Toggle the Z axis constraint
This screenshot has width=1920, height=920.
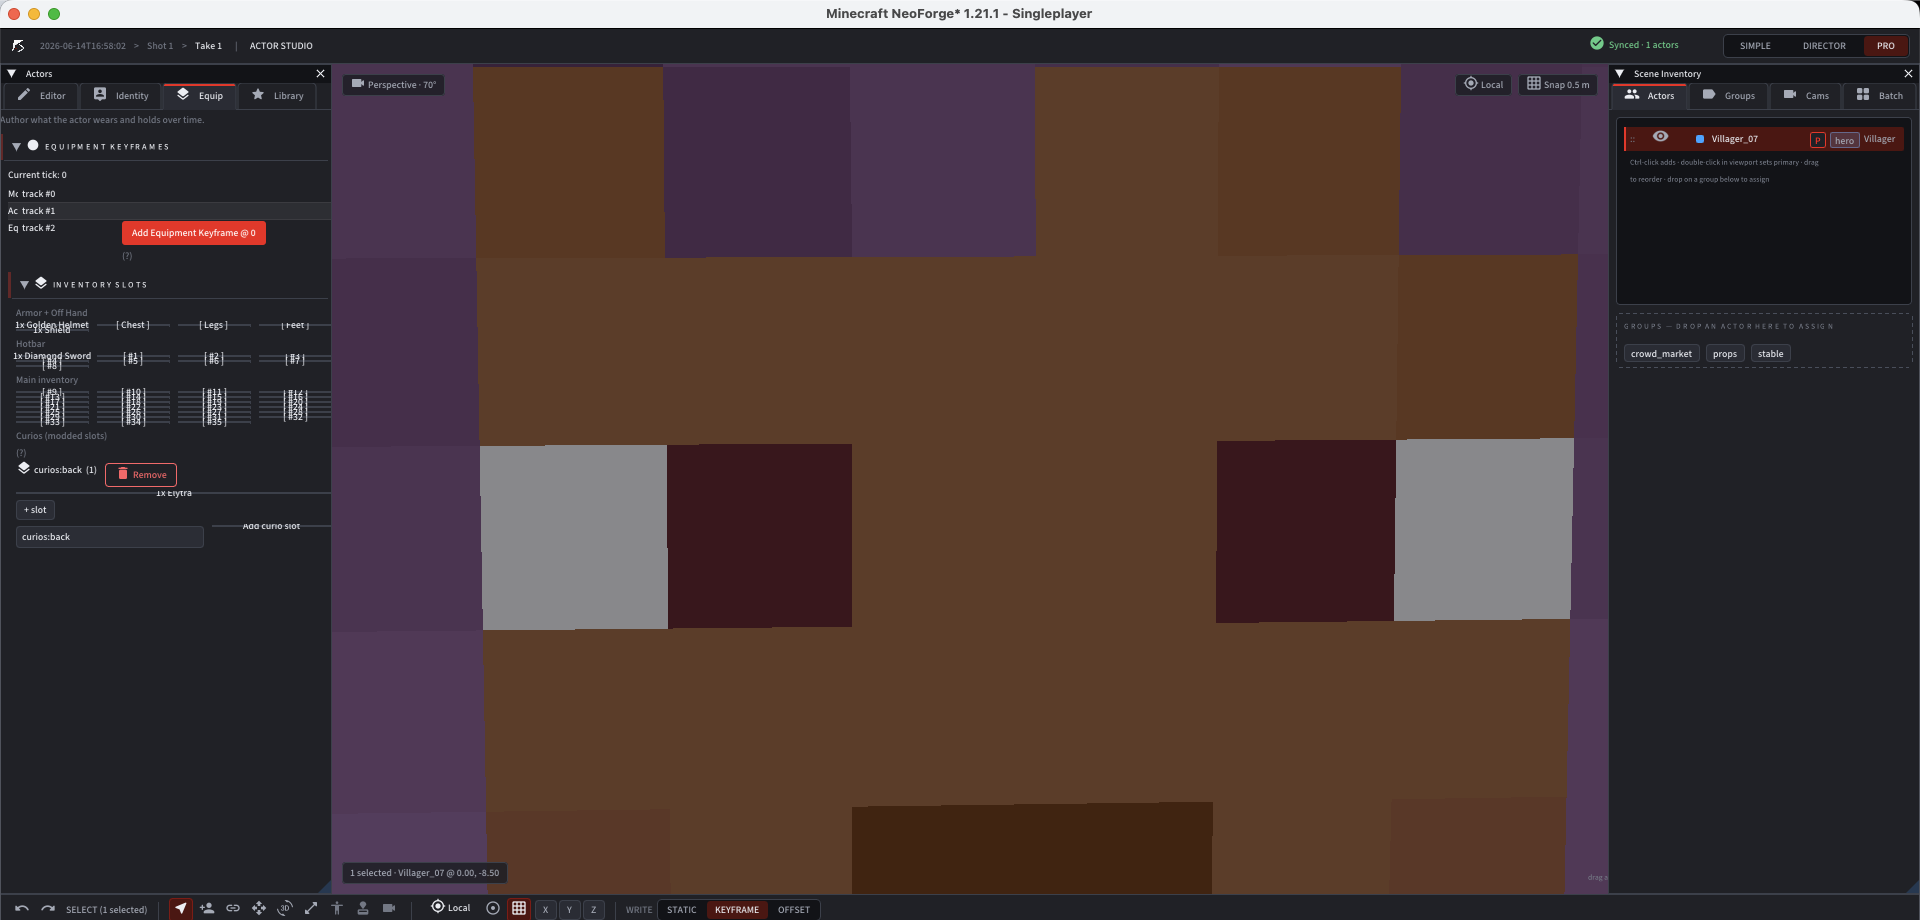(593, 909)
